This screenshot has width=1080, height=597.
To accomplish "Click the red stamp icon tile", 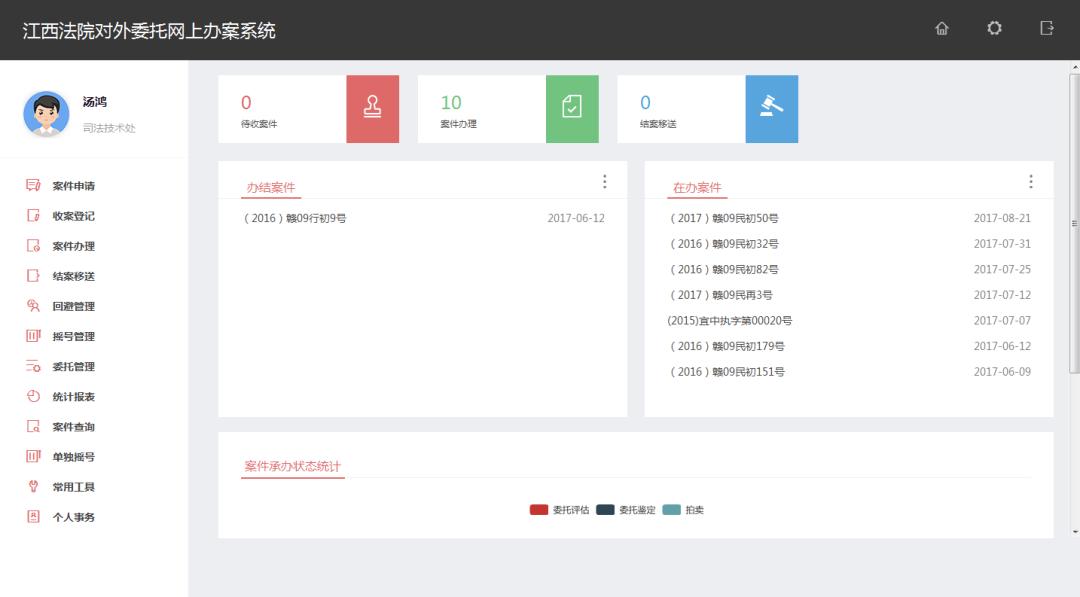I will point(372,108).
